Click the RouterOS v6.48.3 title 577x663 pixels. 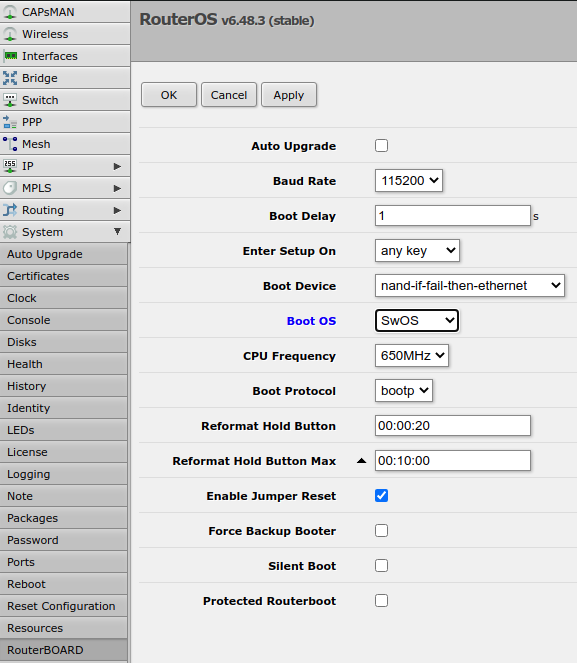(x=227, y=20)
